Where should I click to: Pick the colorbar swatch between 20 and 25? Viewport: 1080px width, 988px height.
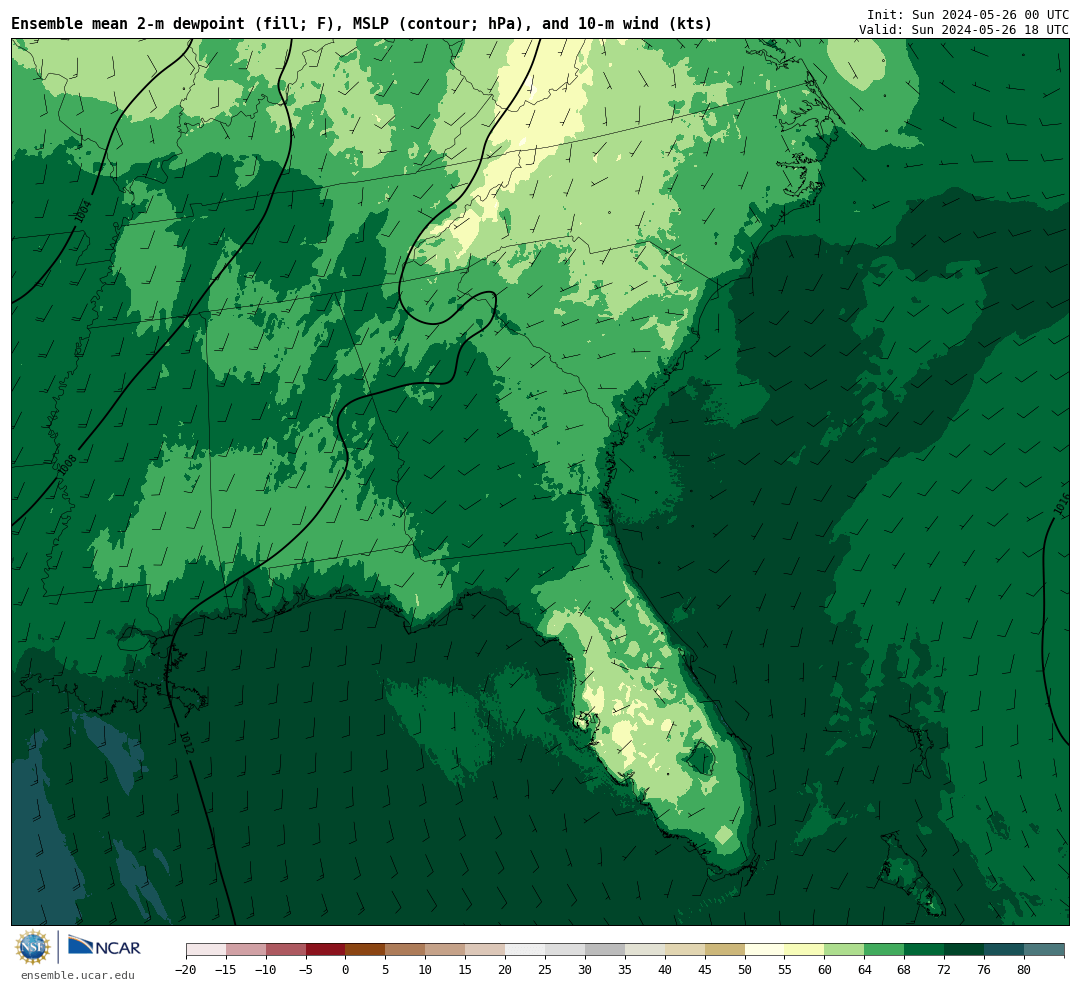coord(526,950)
